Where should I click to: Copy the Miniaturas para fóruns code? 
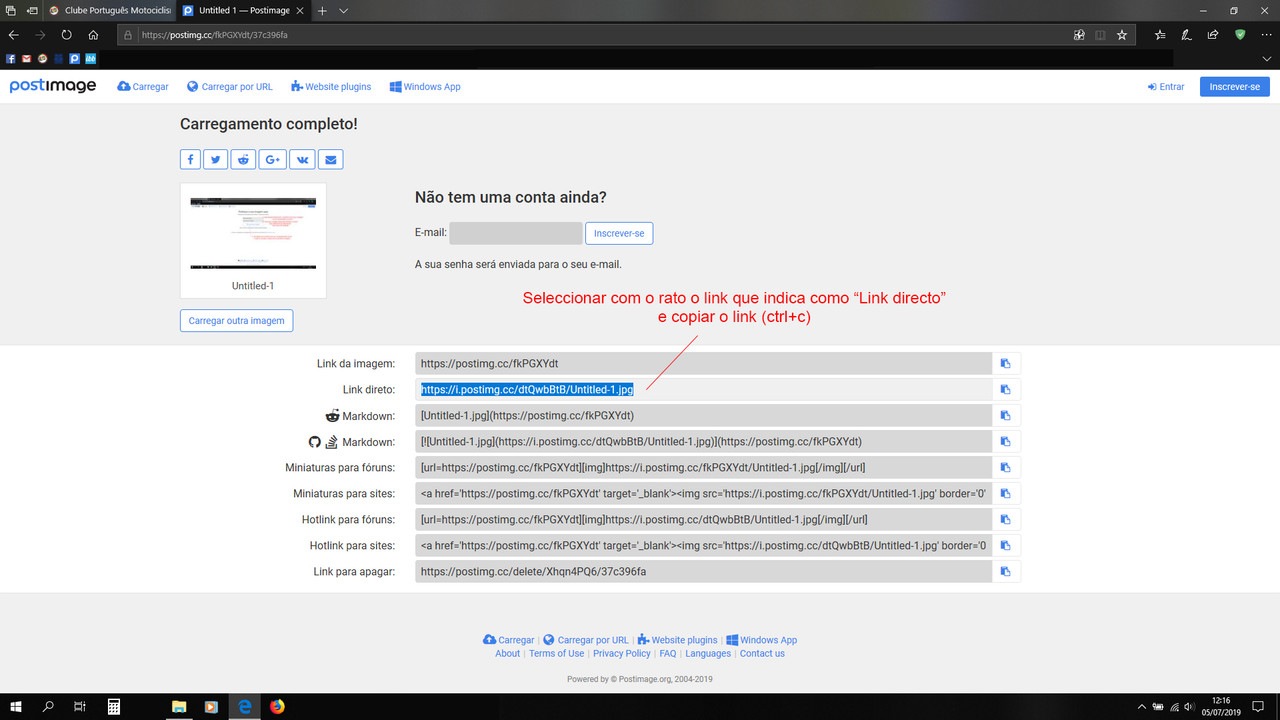coord(1006,467)
